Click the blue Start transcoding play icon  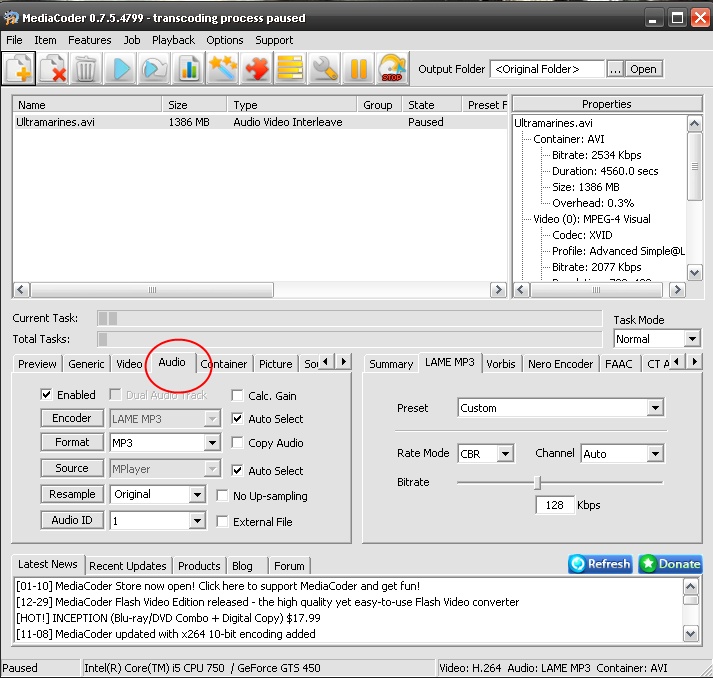(121, 69)
